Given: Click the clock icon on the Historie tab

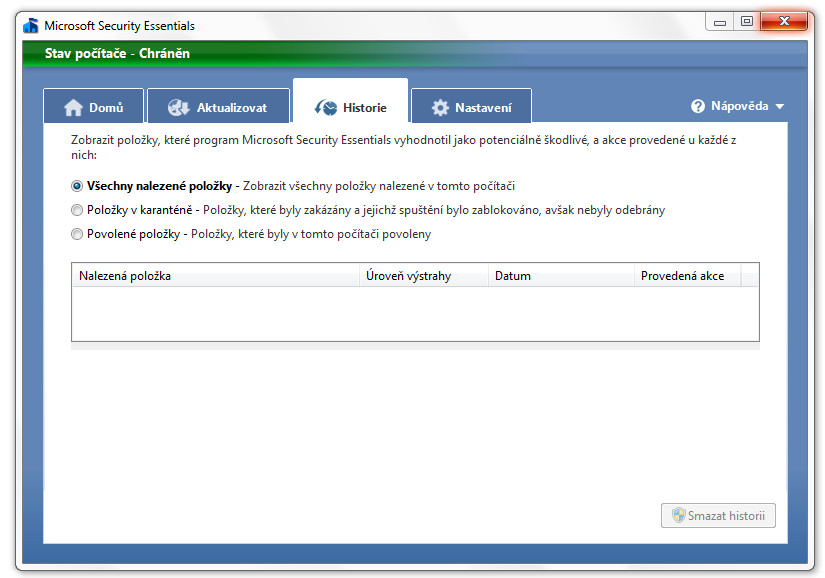Looking at the screenshot, I should [x=326, y=107].
